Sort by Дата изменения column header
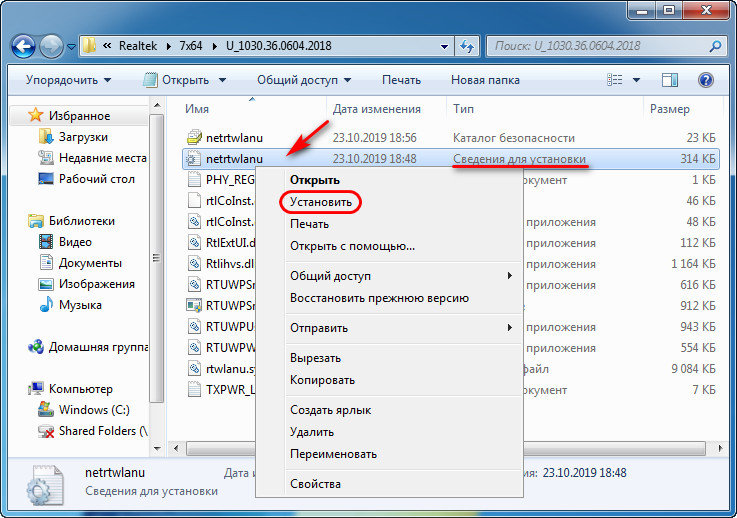This screenshot has height=518, width=737. pyautogui.click(x=376, y=109)
